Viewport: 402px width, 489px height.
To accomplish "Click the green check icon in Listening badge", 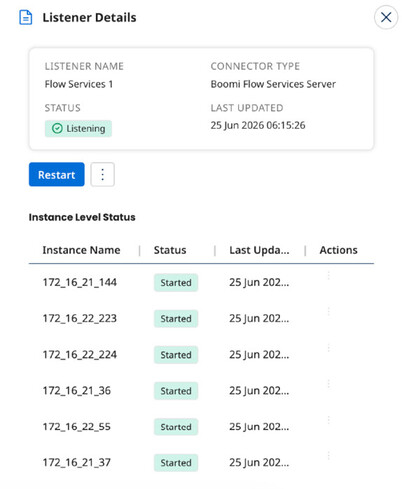I will (x=57, y=128).
